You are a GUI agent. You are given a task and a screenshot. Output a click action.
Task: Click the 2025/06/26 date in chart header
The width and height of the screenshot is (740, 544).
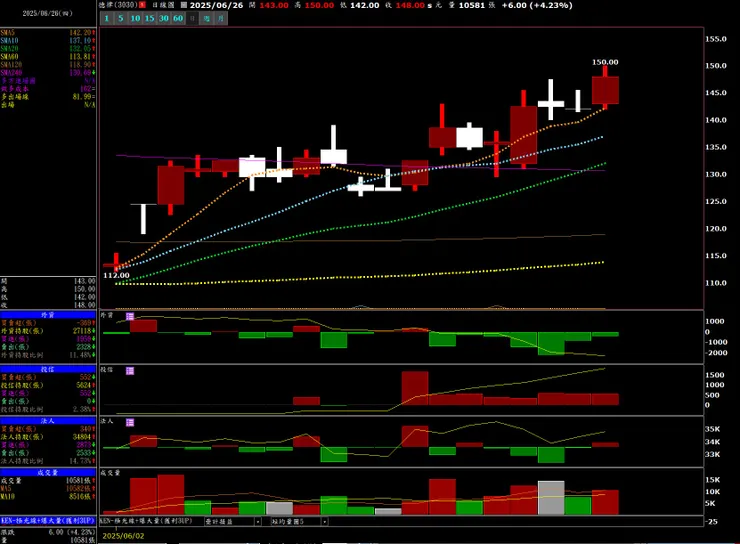tap(216, 5)
